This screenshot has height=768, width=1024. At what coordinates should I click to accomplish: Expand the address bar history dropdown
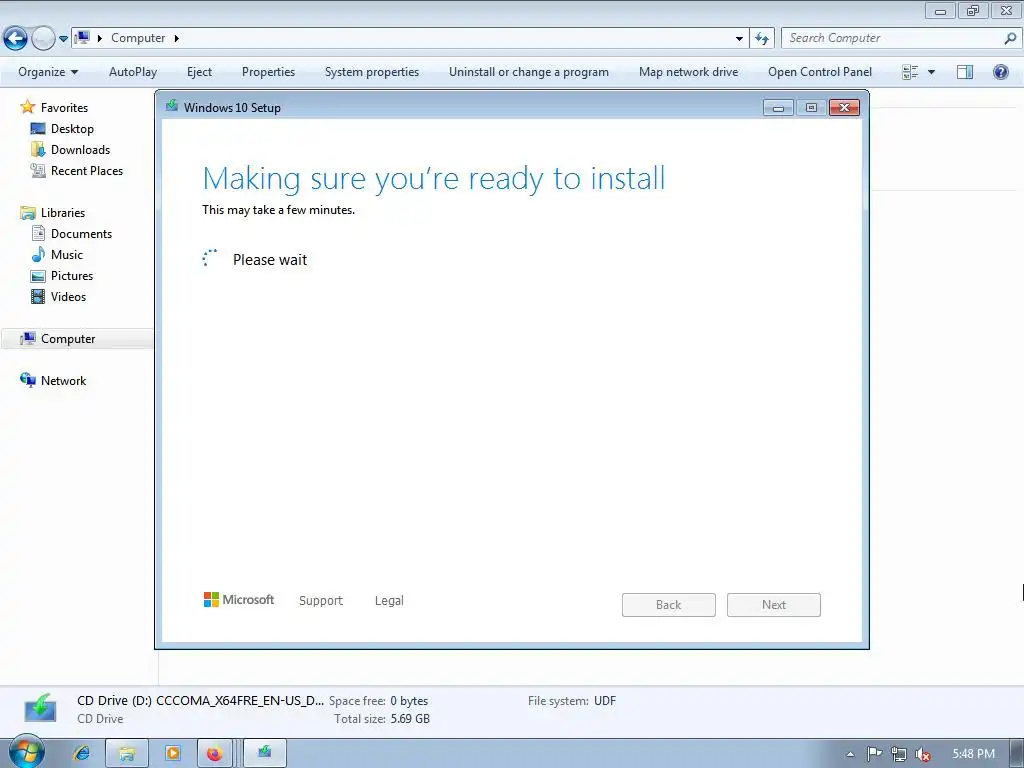(x=739, y=39)
